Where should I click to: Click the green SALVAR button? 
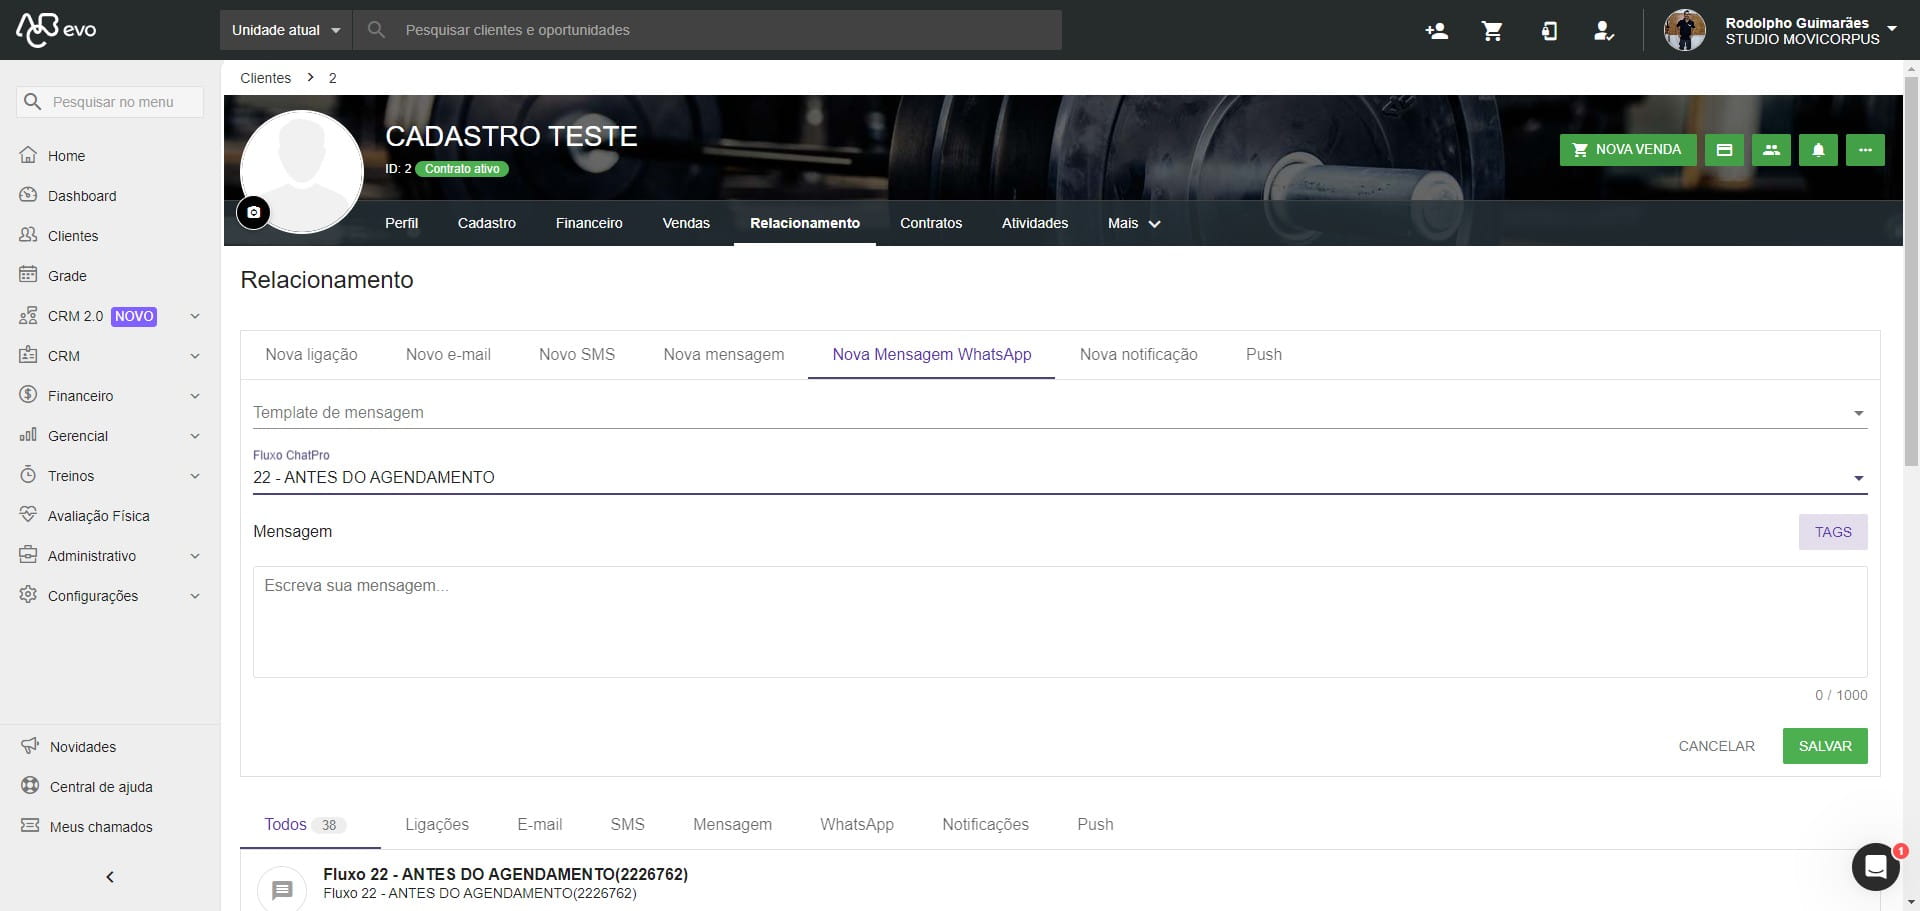click(1825, 746)
